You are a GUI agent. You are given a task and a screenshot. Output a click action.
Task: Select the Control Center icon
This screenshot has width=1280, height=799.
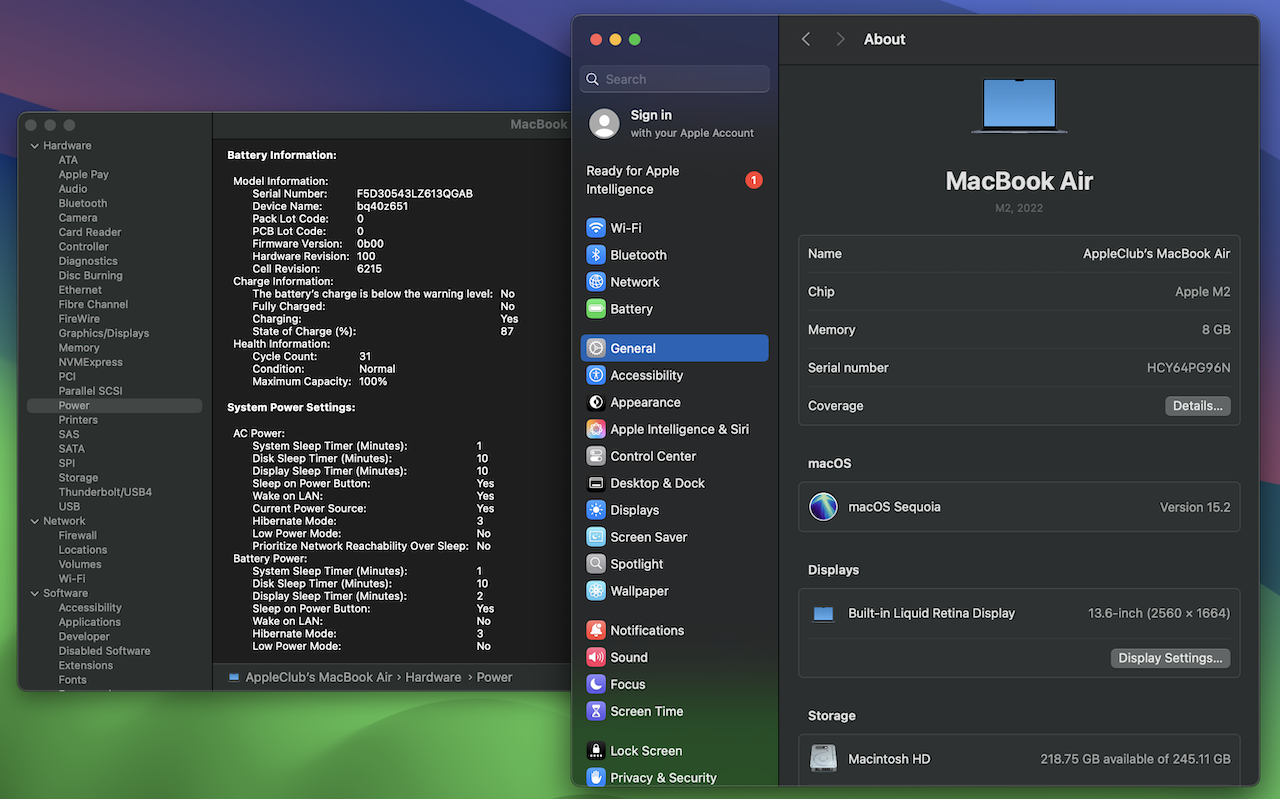pyautogui.click(x=596, y=456)
